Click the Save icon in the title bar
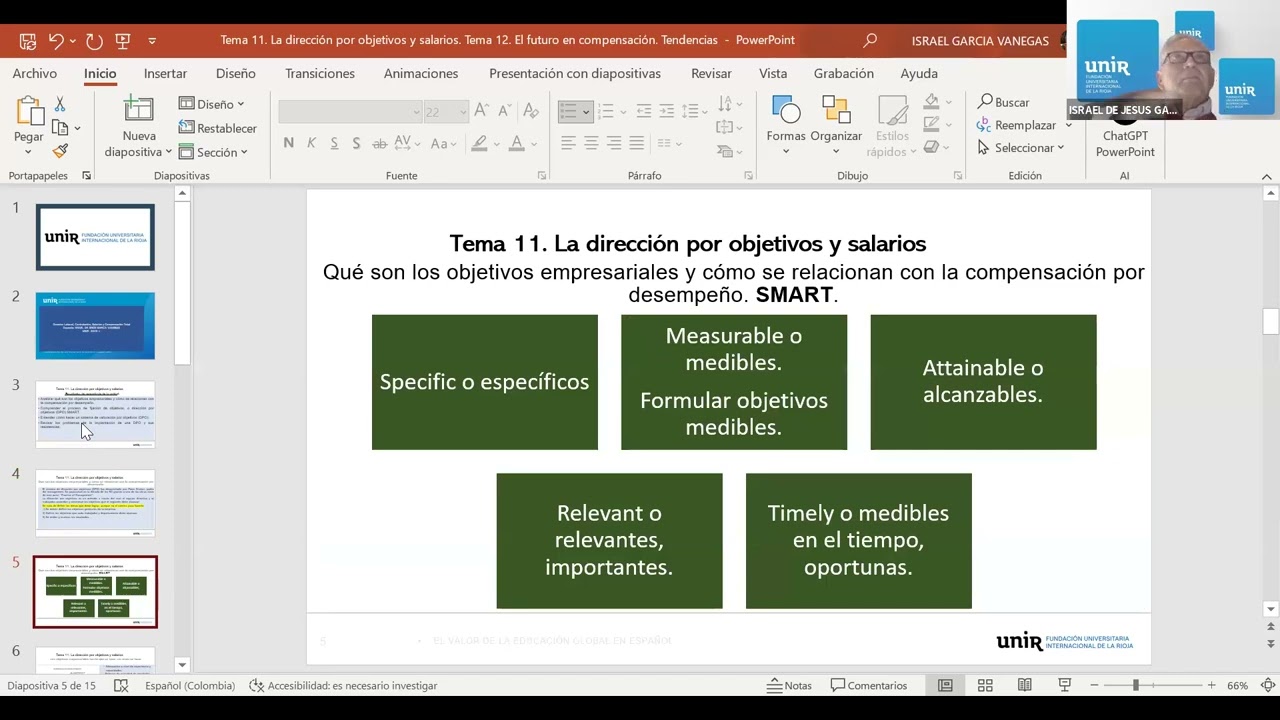 tap(27, 41)
